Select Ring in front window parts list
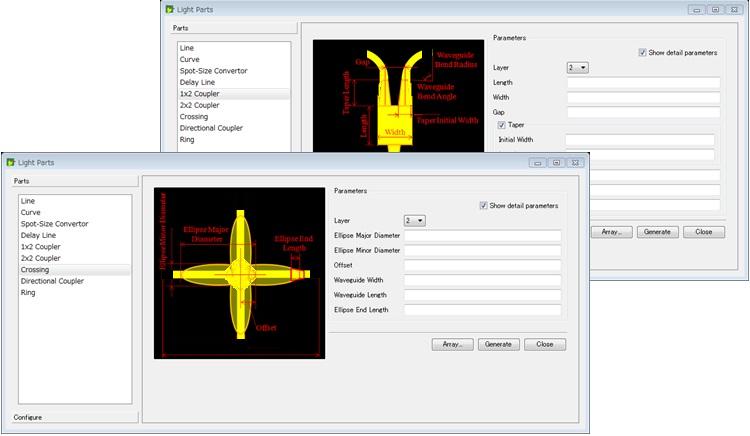The width and height of the screenshot is (750, 436). tap(75, 293)
